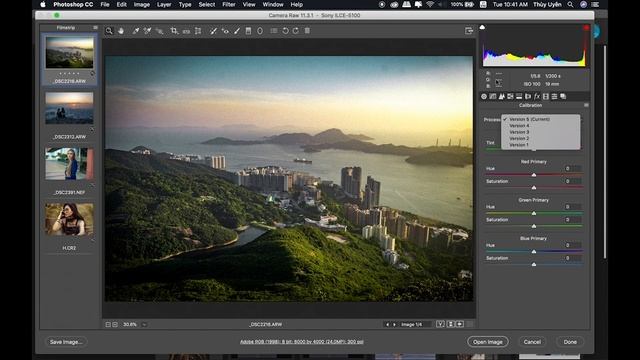The width and height of the screenshot is (640, 360).
Task: Choose Version 5 (Current) process
Action: click(x=540, y=119)
